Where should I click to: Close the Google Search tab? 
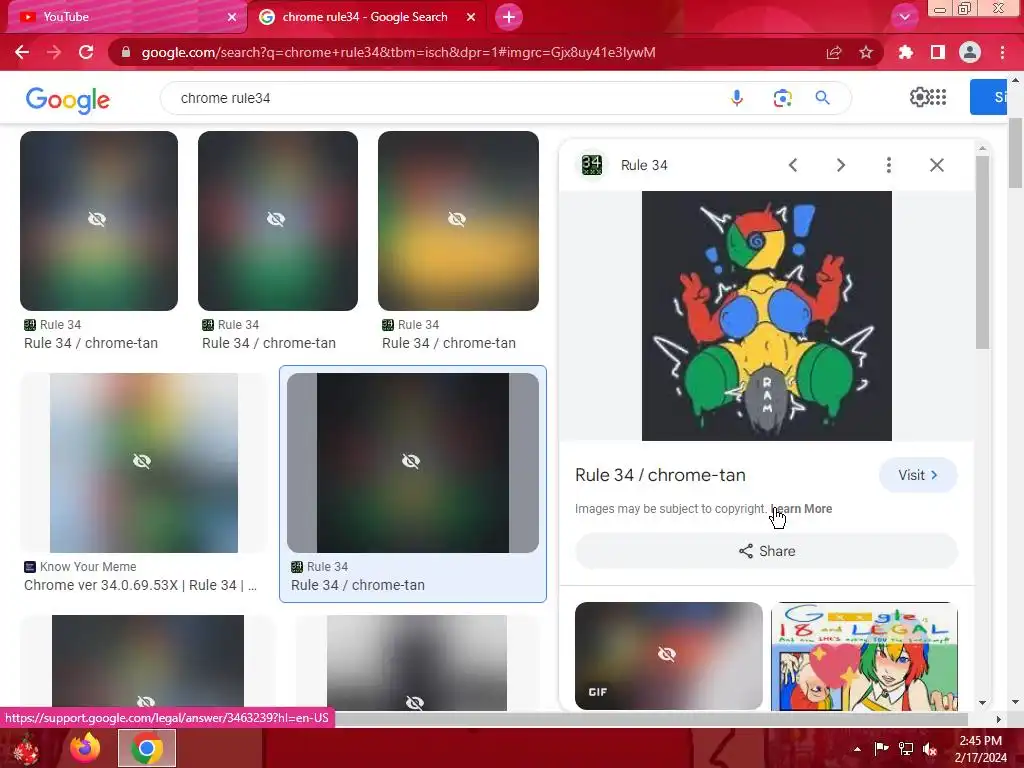coord(471,17)
